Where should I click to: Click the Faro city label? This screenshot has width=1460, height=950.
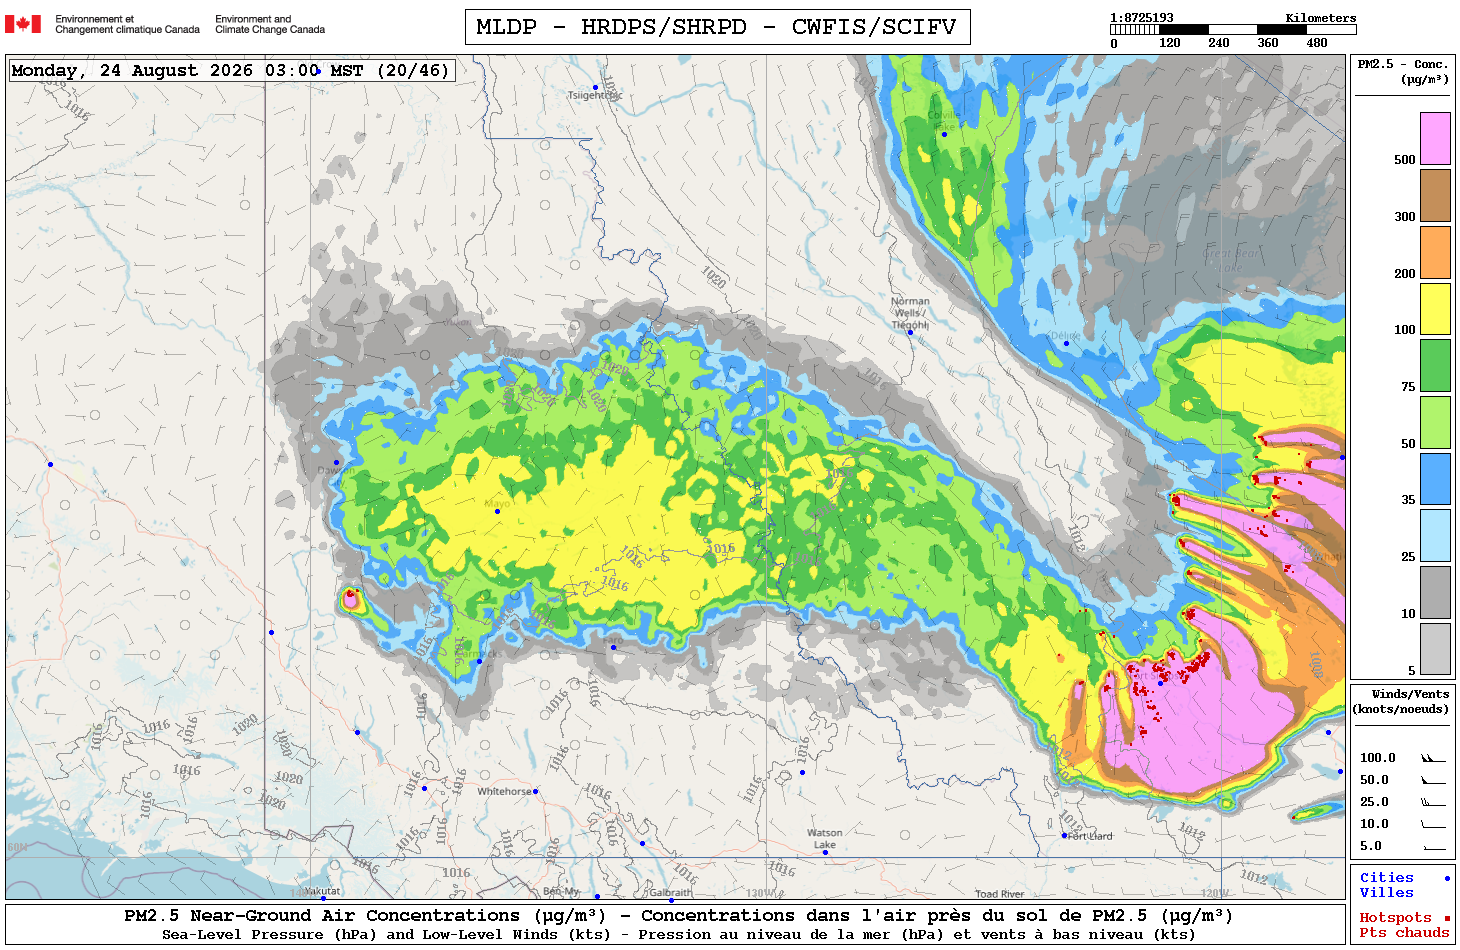point(613,639)
